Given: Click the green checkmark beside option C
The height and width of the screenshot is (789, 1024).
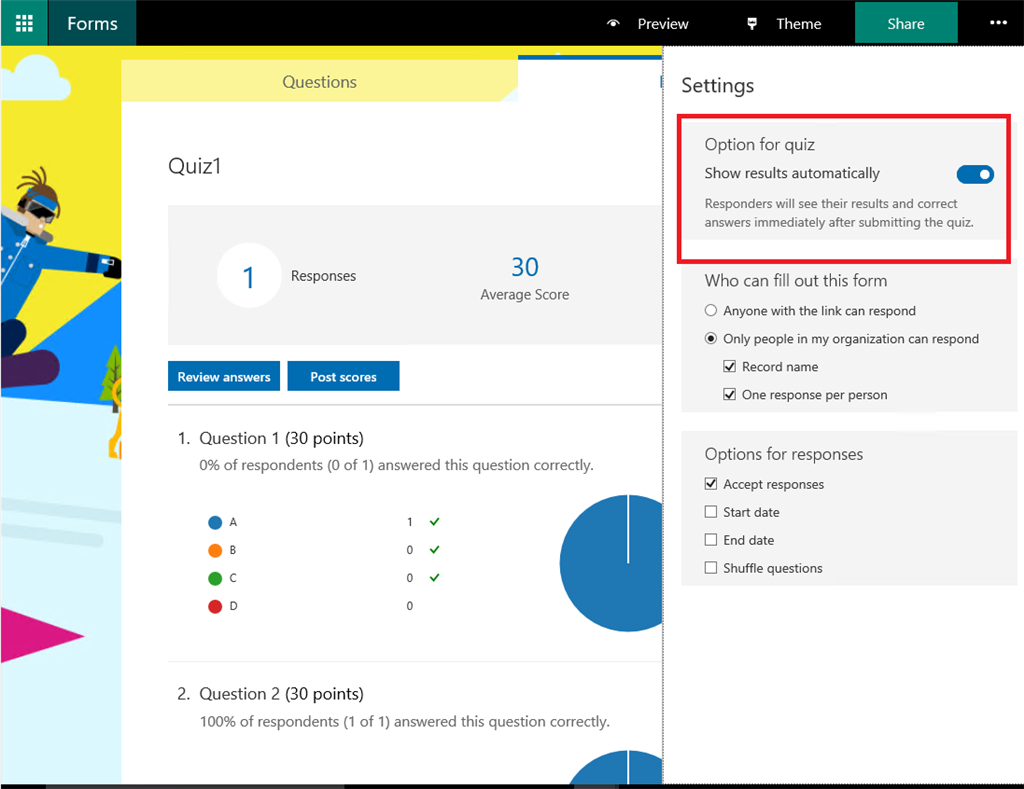Looking at the screenshot, I should pos(434,577).
